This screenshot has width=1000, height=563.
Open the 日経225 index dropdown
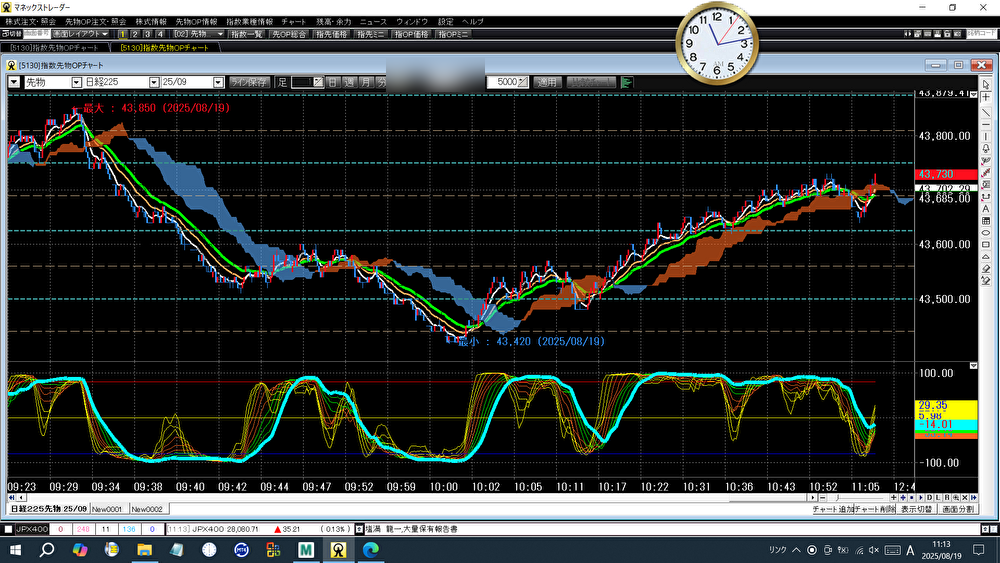pos(154,82)
